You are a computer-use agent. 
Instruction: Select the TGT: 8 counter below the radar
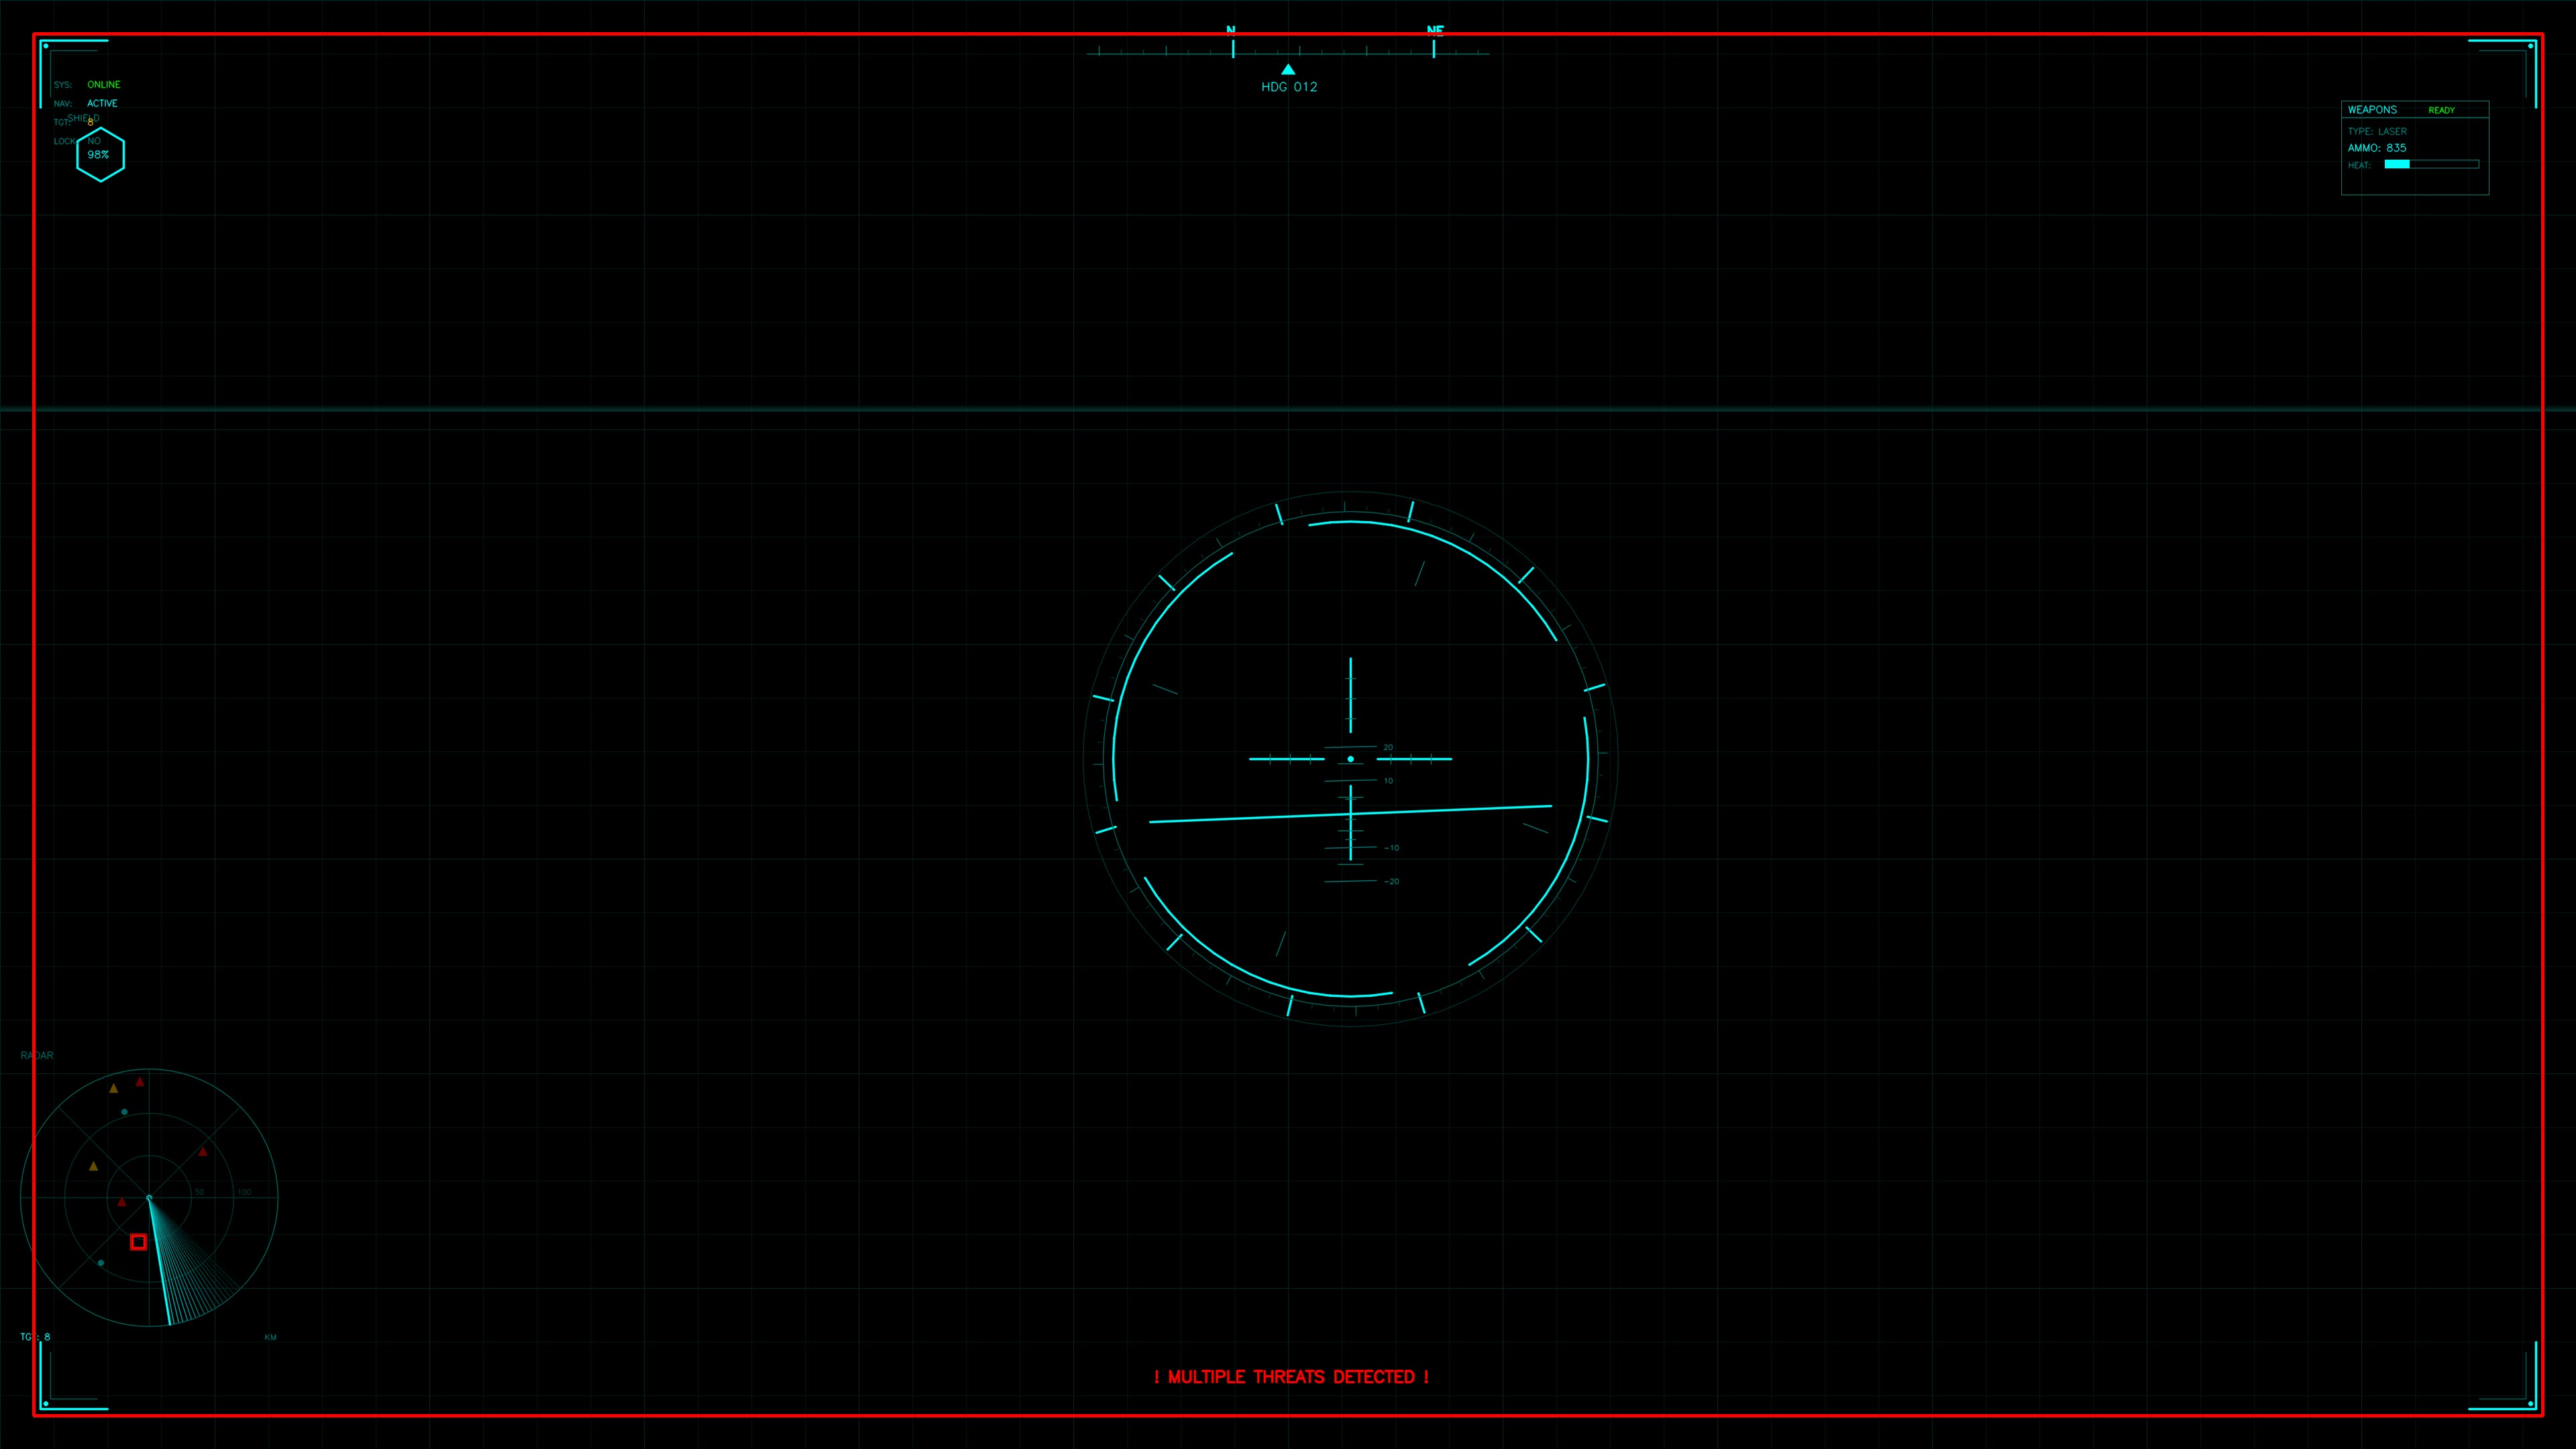36,1336
